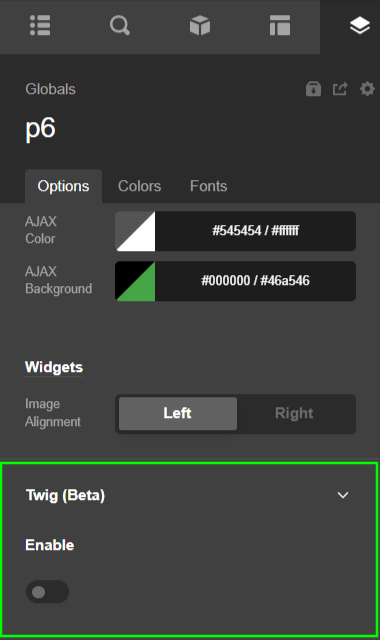Choose Right image alignment
This screenshot has width=380, height=640.
(294, 413)
